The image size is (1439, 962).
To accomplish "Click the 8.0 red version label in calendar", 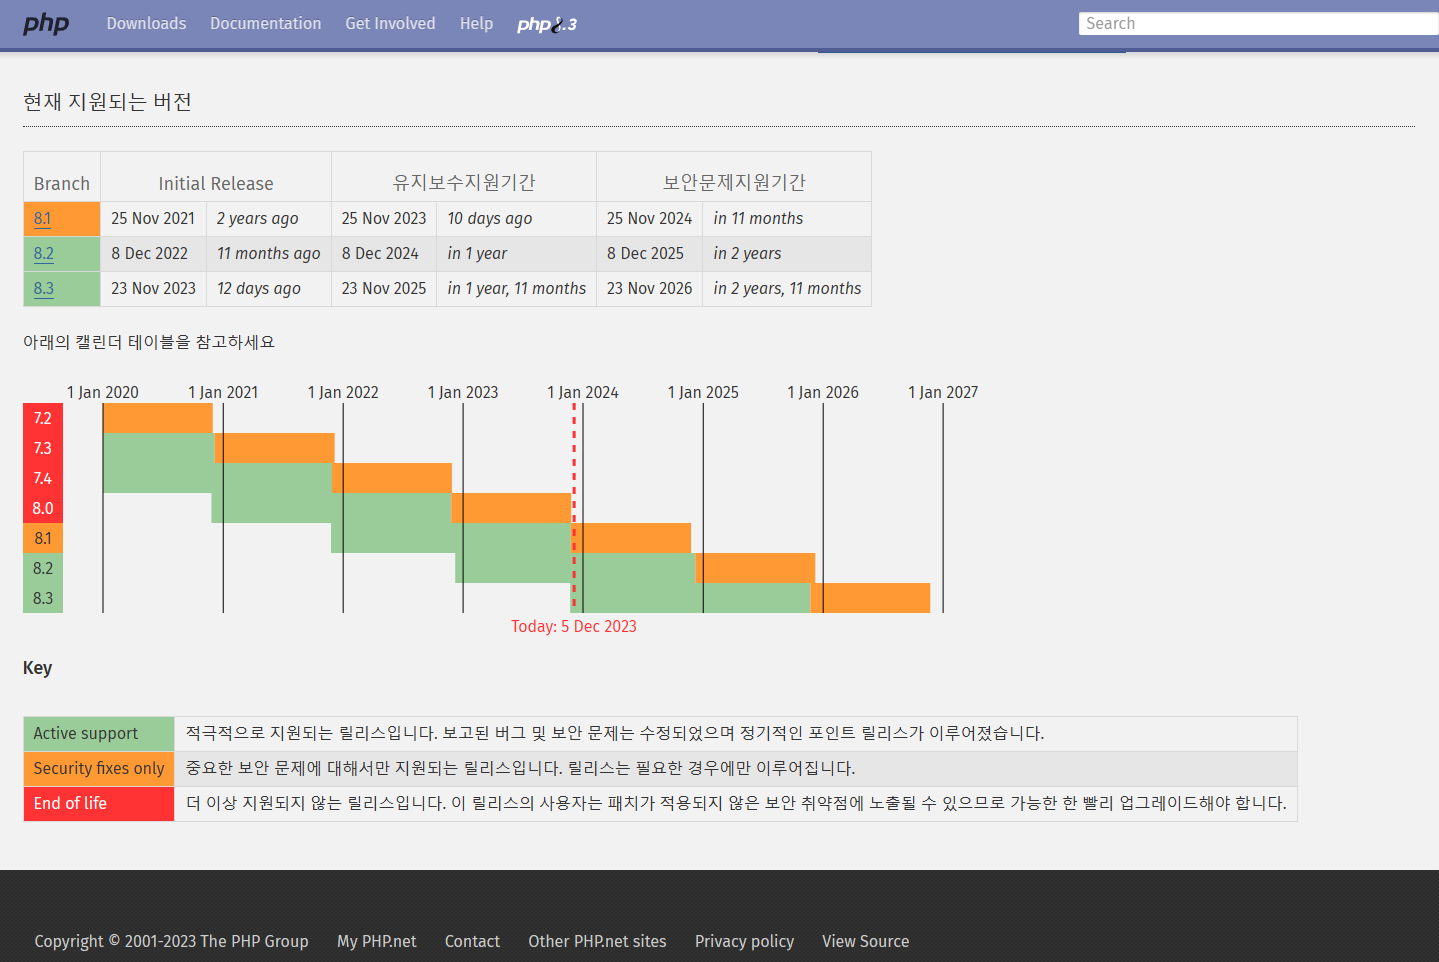I will coord(43,508).
